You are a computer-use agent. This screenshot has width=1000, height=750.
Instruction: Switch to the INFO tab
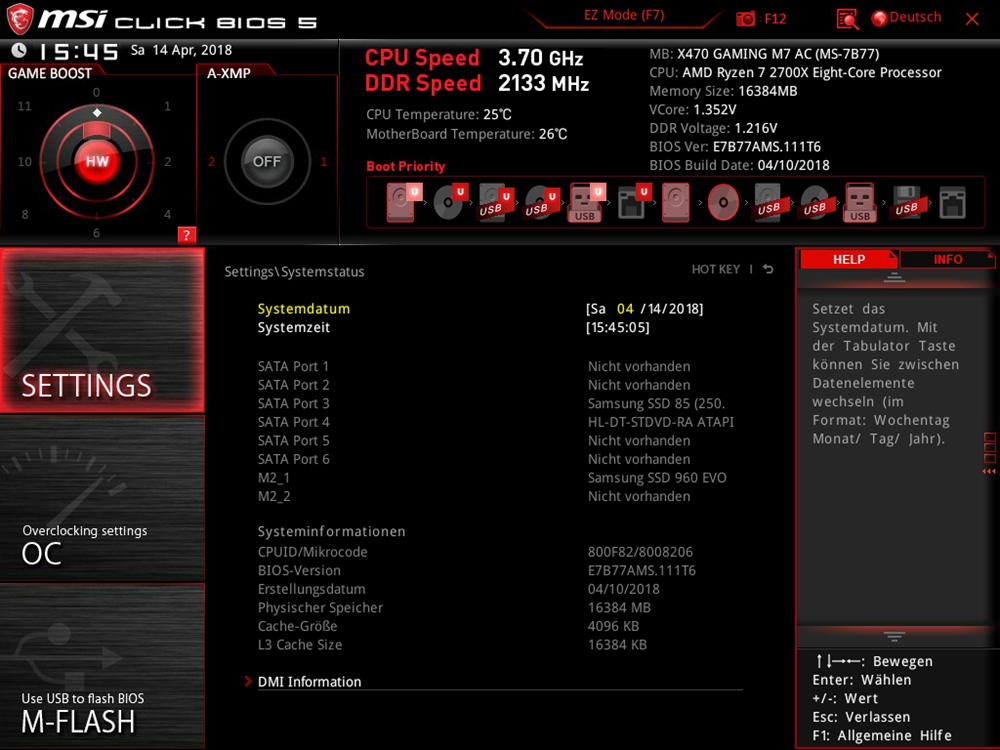click(x=947, y=260)
